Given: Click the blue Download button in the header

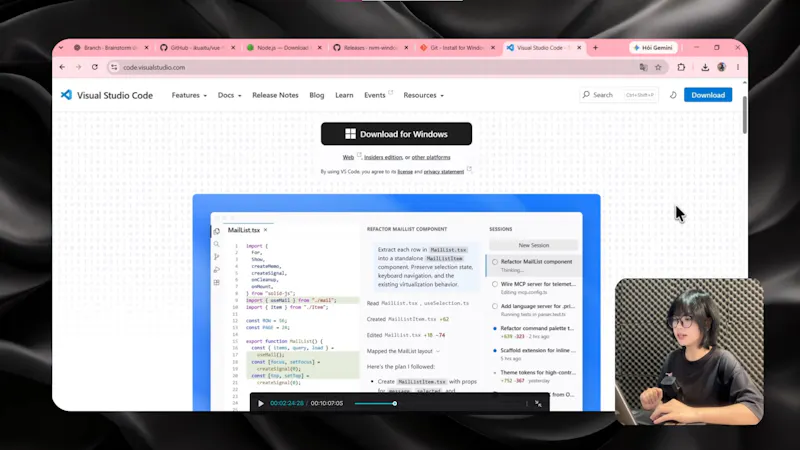Looking at the screenshot, I should (x=708, y=95).
